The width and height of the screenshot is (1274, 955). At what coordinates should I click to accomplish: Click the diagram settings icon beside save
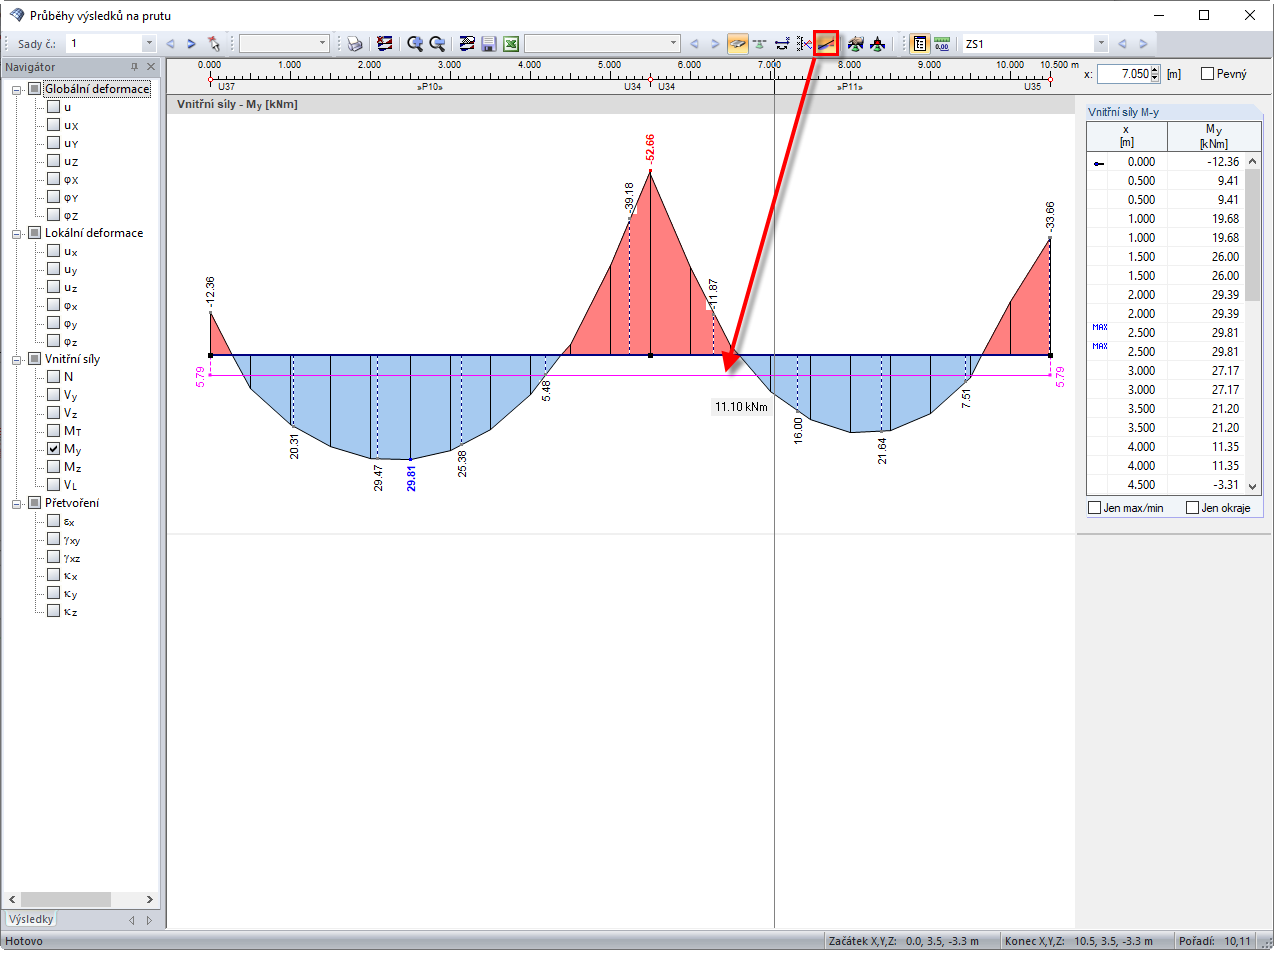(467, 44)
